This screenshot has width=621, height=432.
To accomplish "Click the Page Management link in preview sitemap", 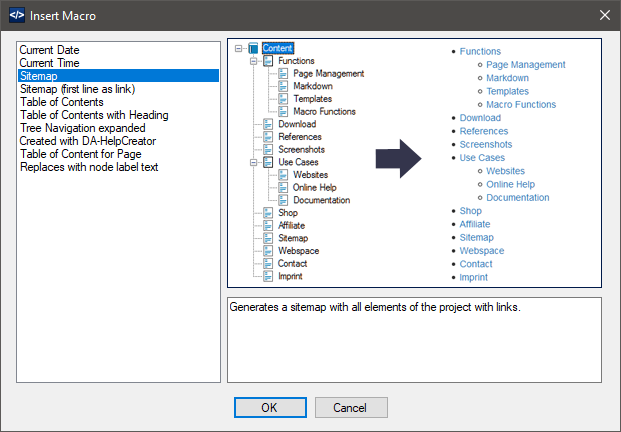I will [526, 65].
